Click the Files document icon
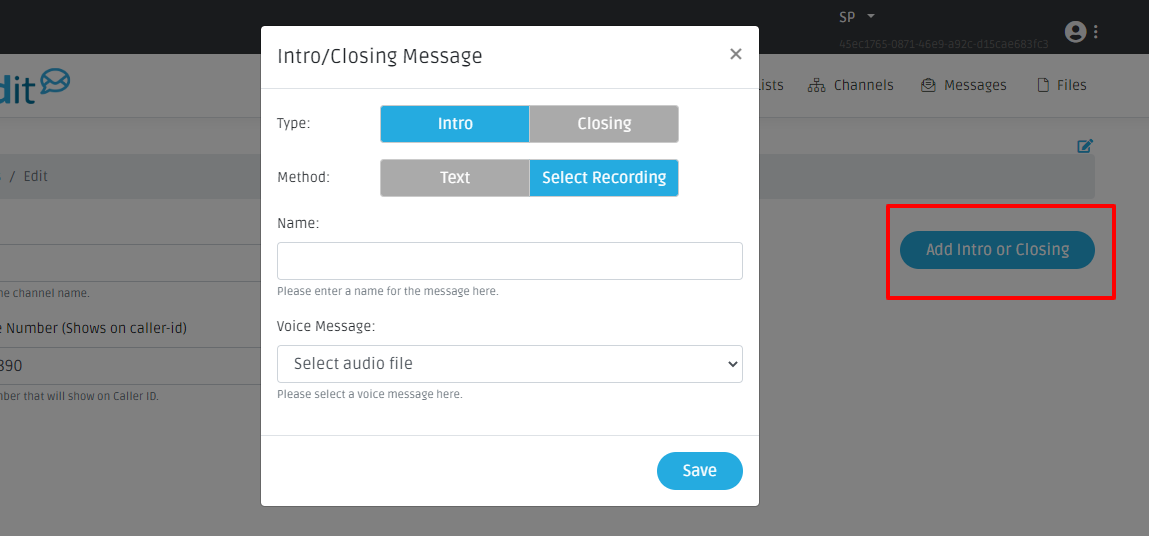Viewport: 1149px width, 536px height. point(1043,85)
